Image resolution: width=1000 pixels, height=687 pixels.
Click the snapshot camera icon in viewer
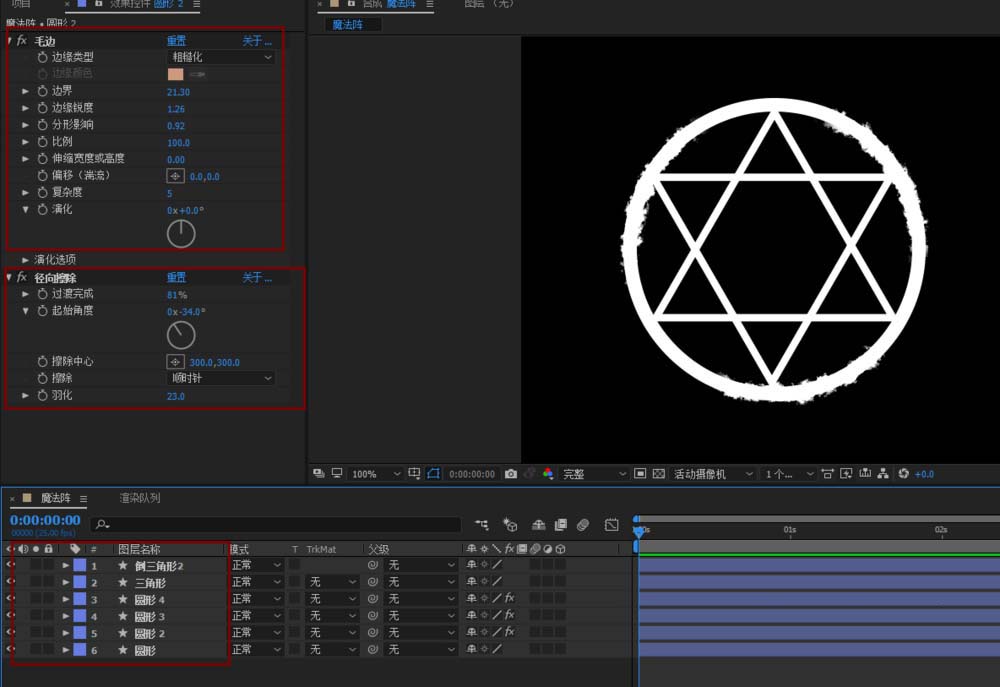(x=511, y=474)
